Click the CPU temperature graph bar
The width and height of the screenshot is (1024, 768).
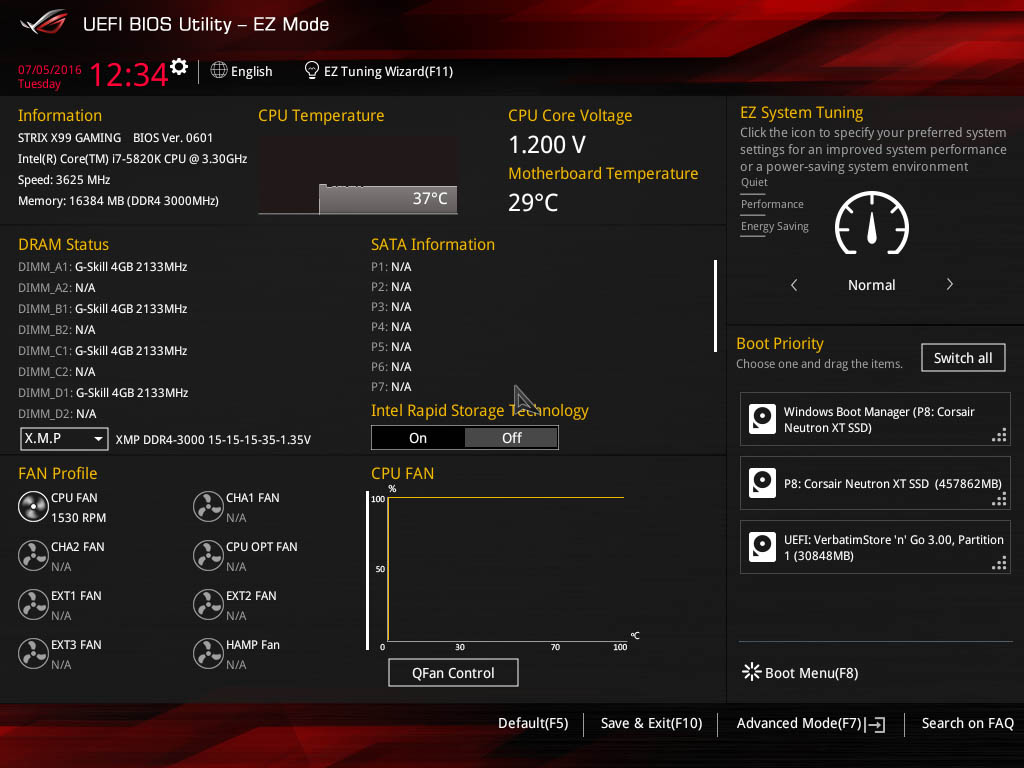(388, 199)
